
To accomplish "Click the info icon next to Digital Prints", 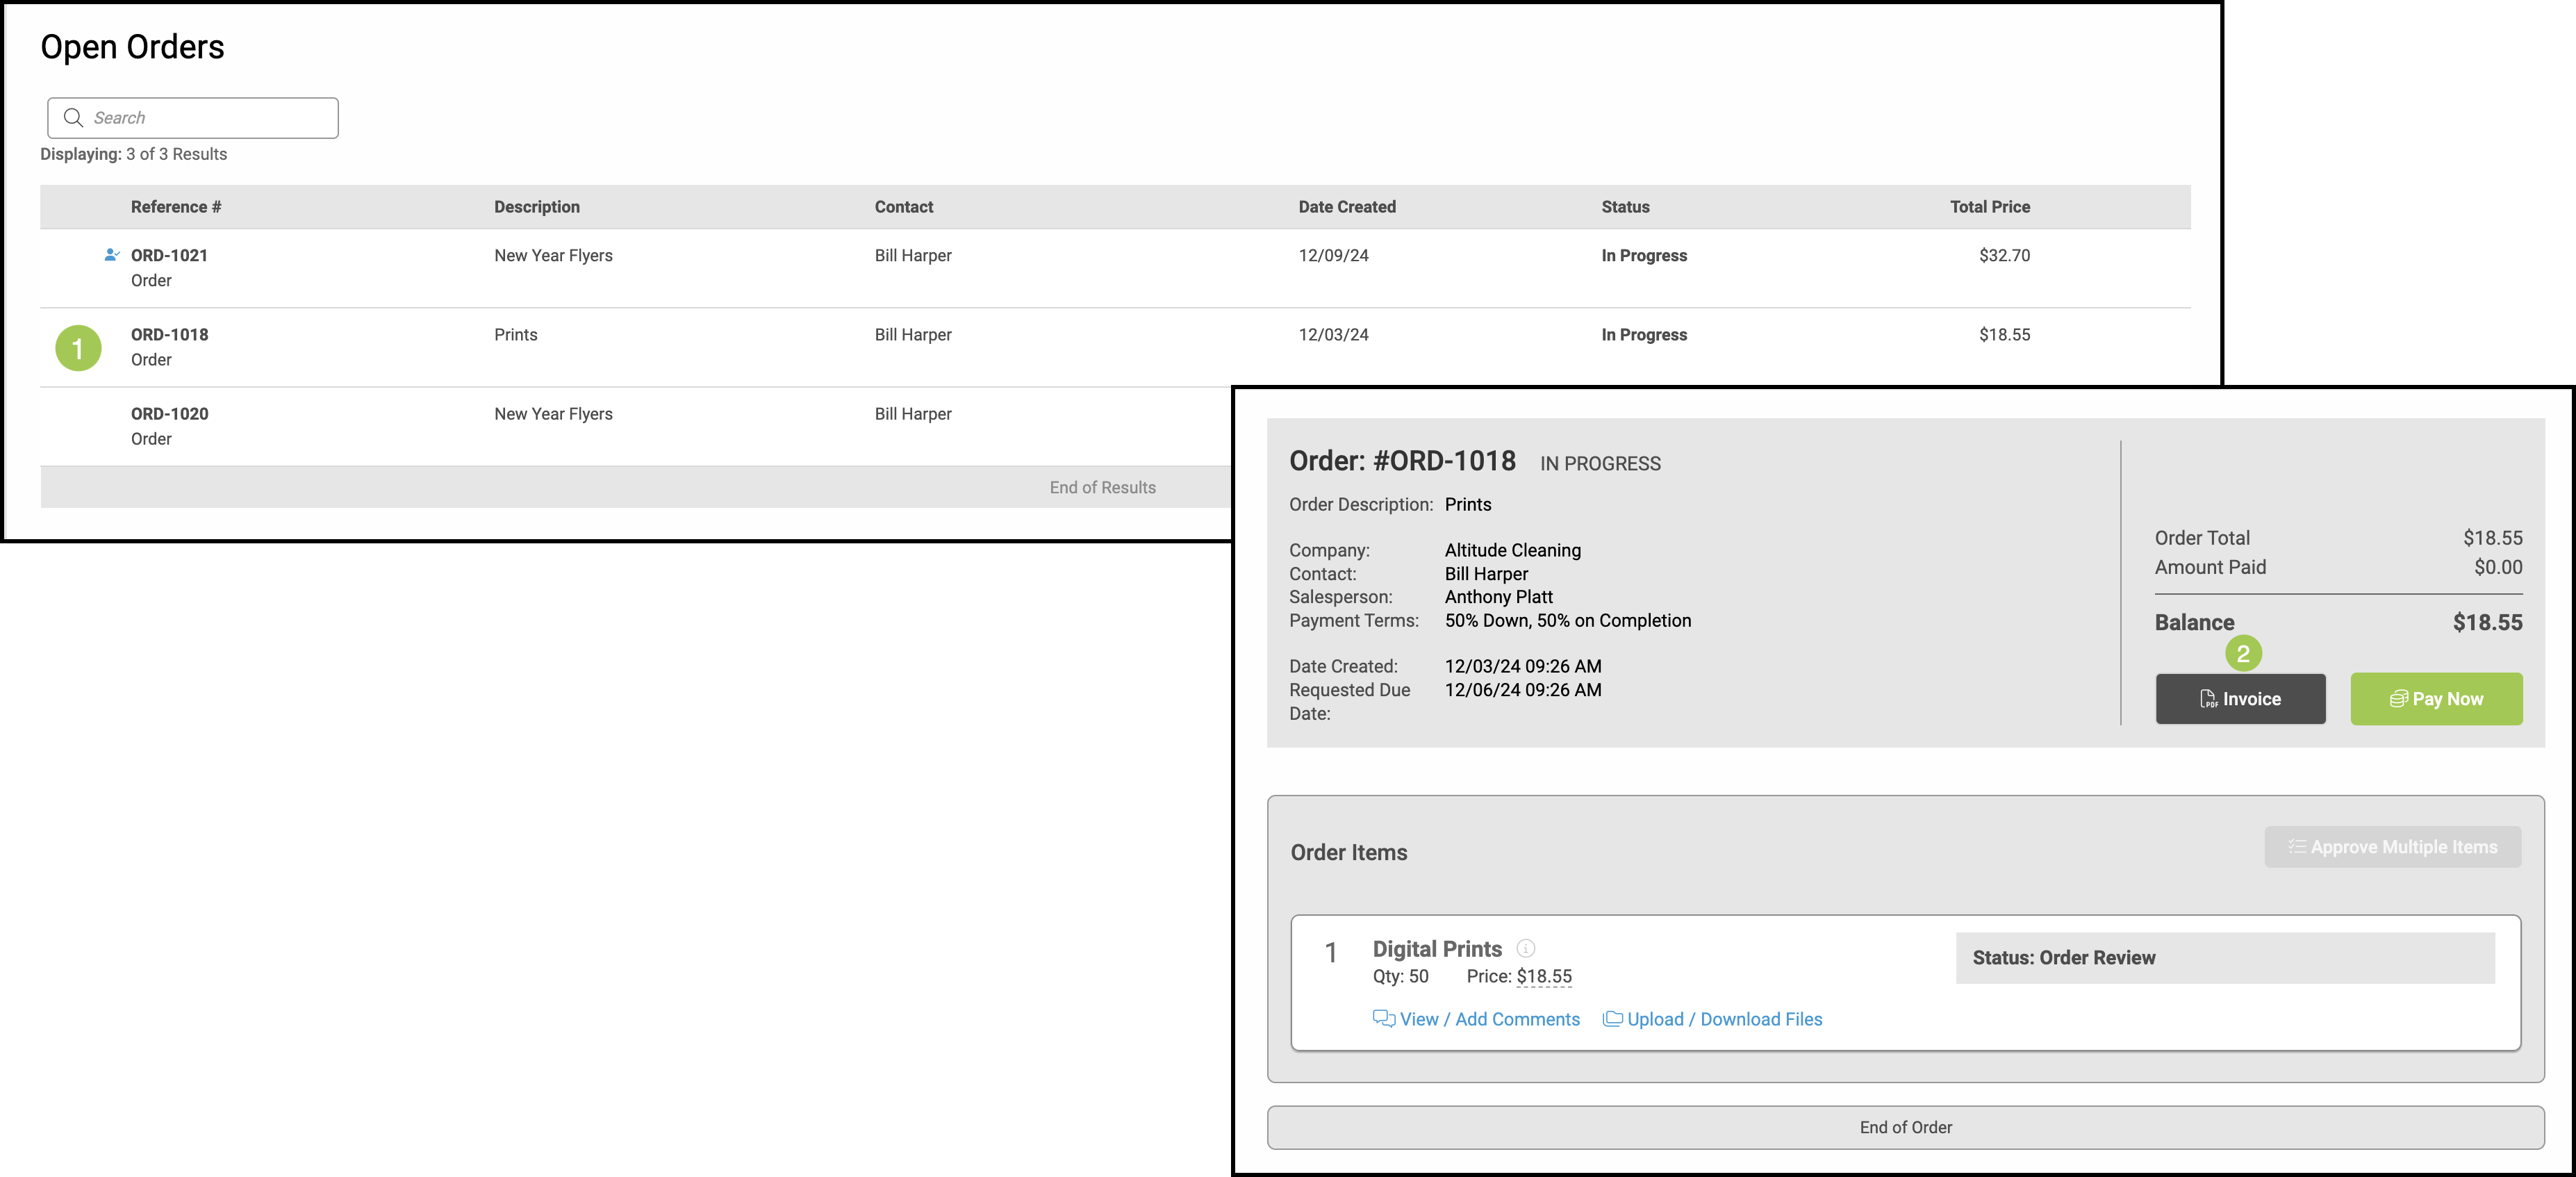I will (x=1525, y=948).
